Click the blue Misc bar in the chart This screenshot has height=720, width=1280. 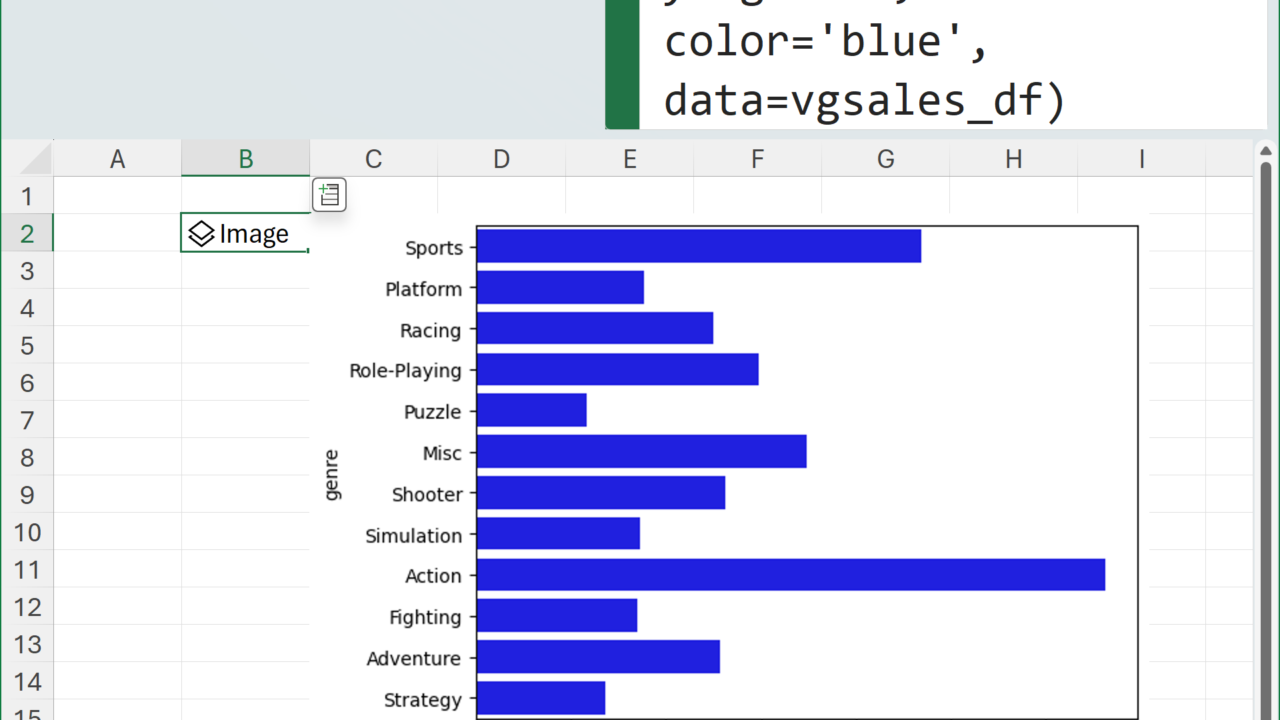coord(642,452)
